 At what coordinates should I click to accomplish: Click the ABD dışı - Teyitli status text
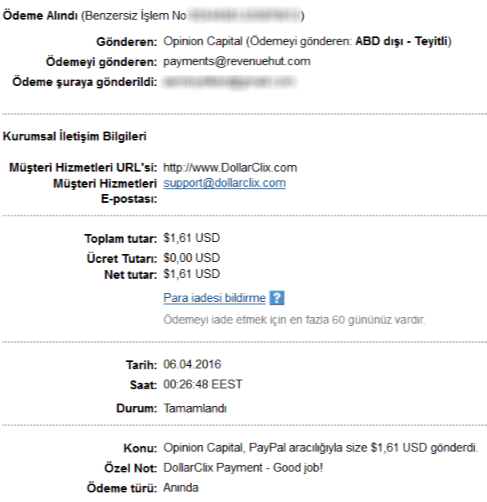coord(401,41)
